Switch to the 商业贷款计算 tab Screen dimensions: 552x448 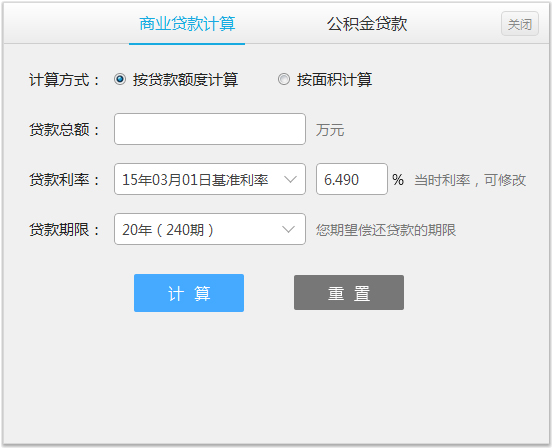187,24
